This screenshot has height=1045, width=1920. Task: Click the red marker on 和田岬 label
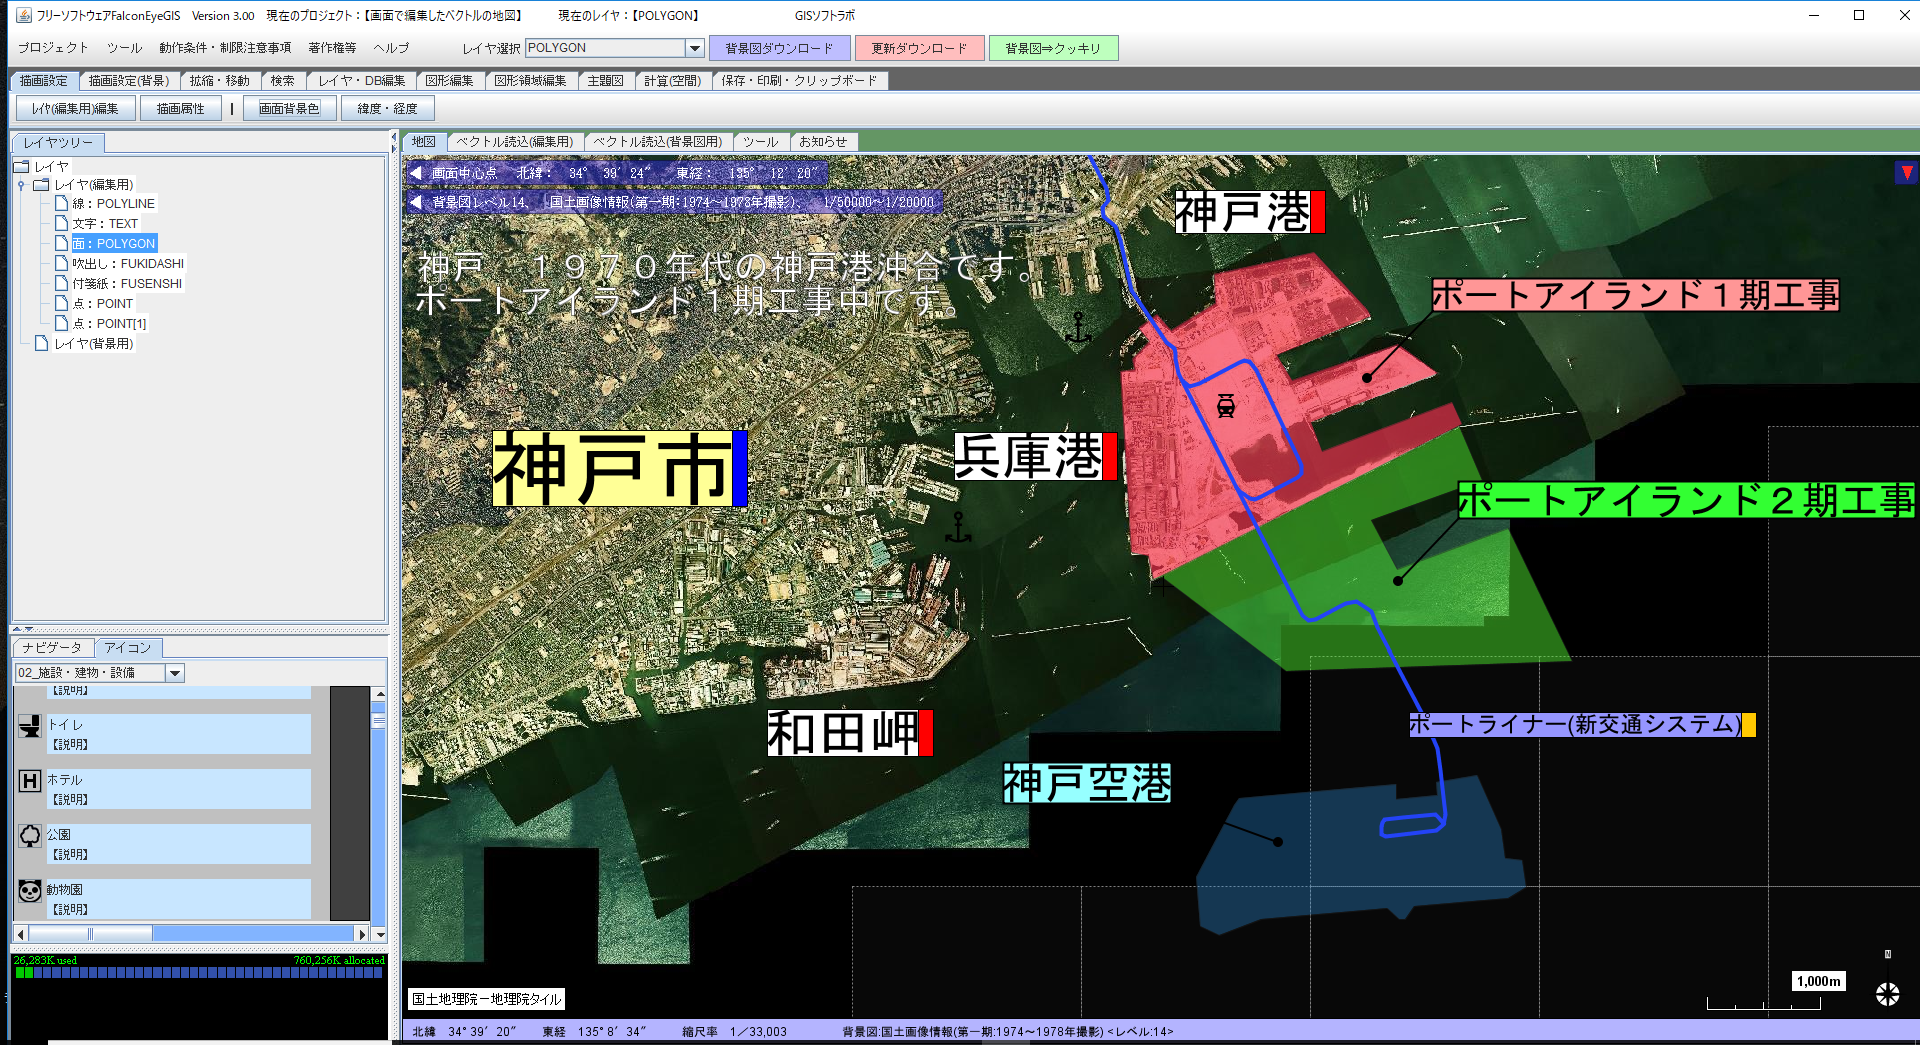click(x=926, y=733)
